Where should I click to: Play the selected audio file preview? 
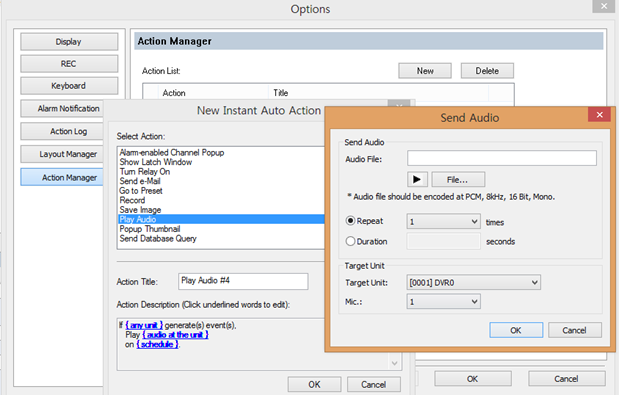417,180
